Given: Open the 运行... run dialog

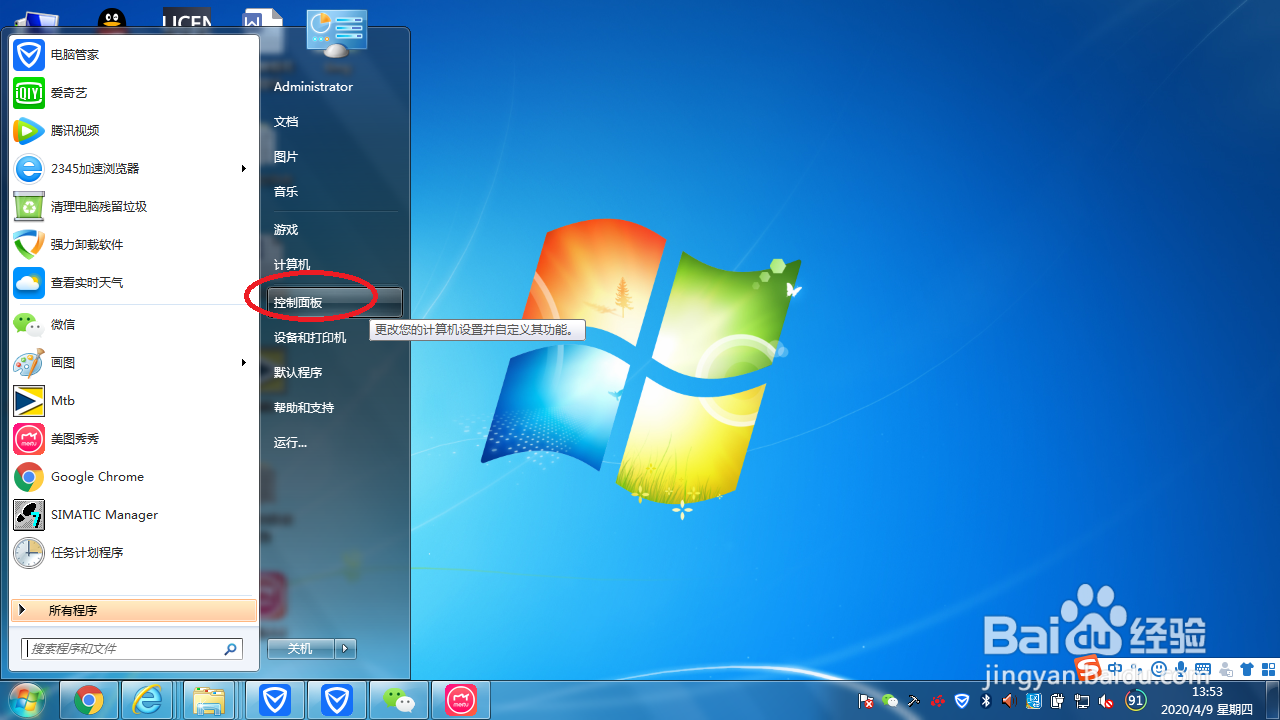Looking at the screenshot, I should (x=335, y=442).
